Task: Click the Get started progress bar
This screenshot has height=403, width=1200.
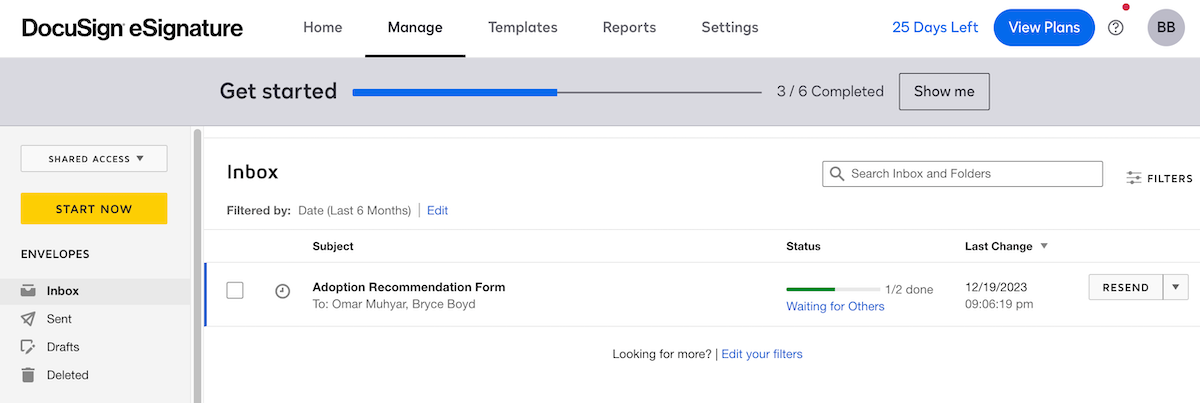Action: [x=557, y=92]
